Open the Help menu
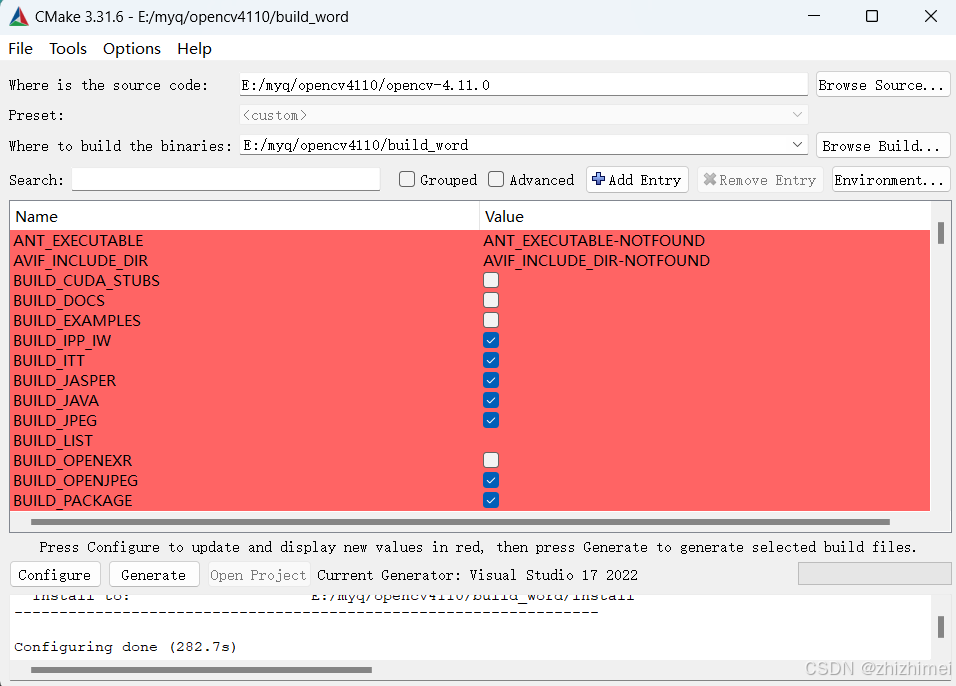956x686 pixels. [x=194, y=49]
